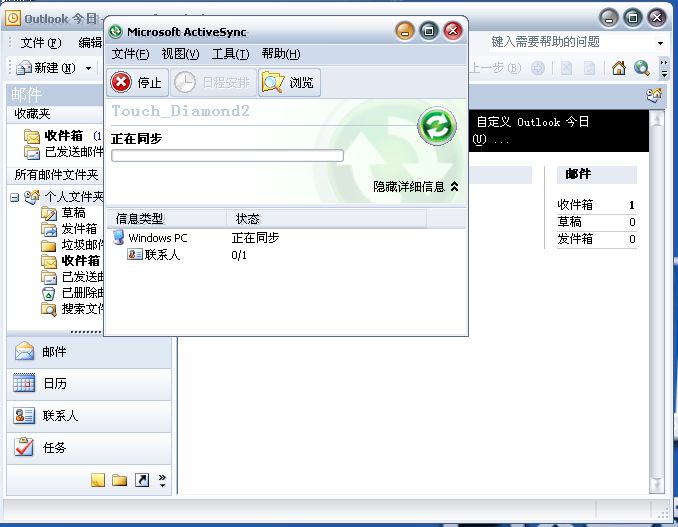
Task: Click 草稿 link in Outlook Today mail summary
Action: coord(569,222)
